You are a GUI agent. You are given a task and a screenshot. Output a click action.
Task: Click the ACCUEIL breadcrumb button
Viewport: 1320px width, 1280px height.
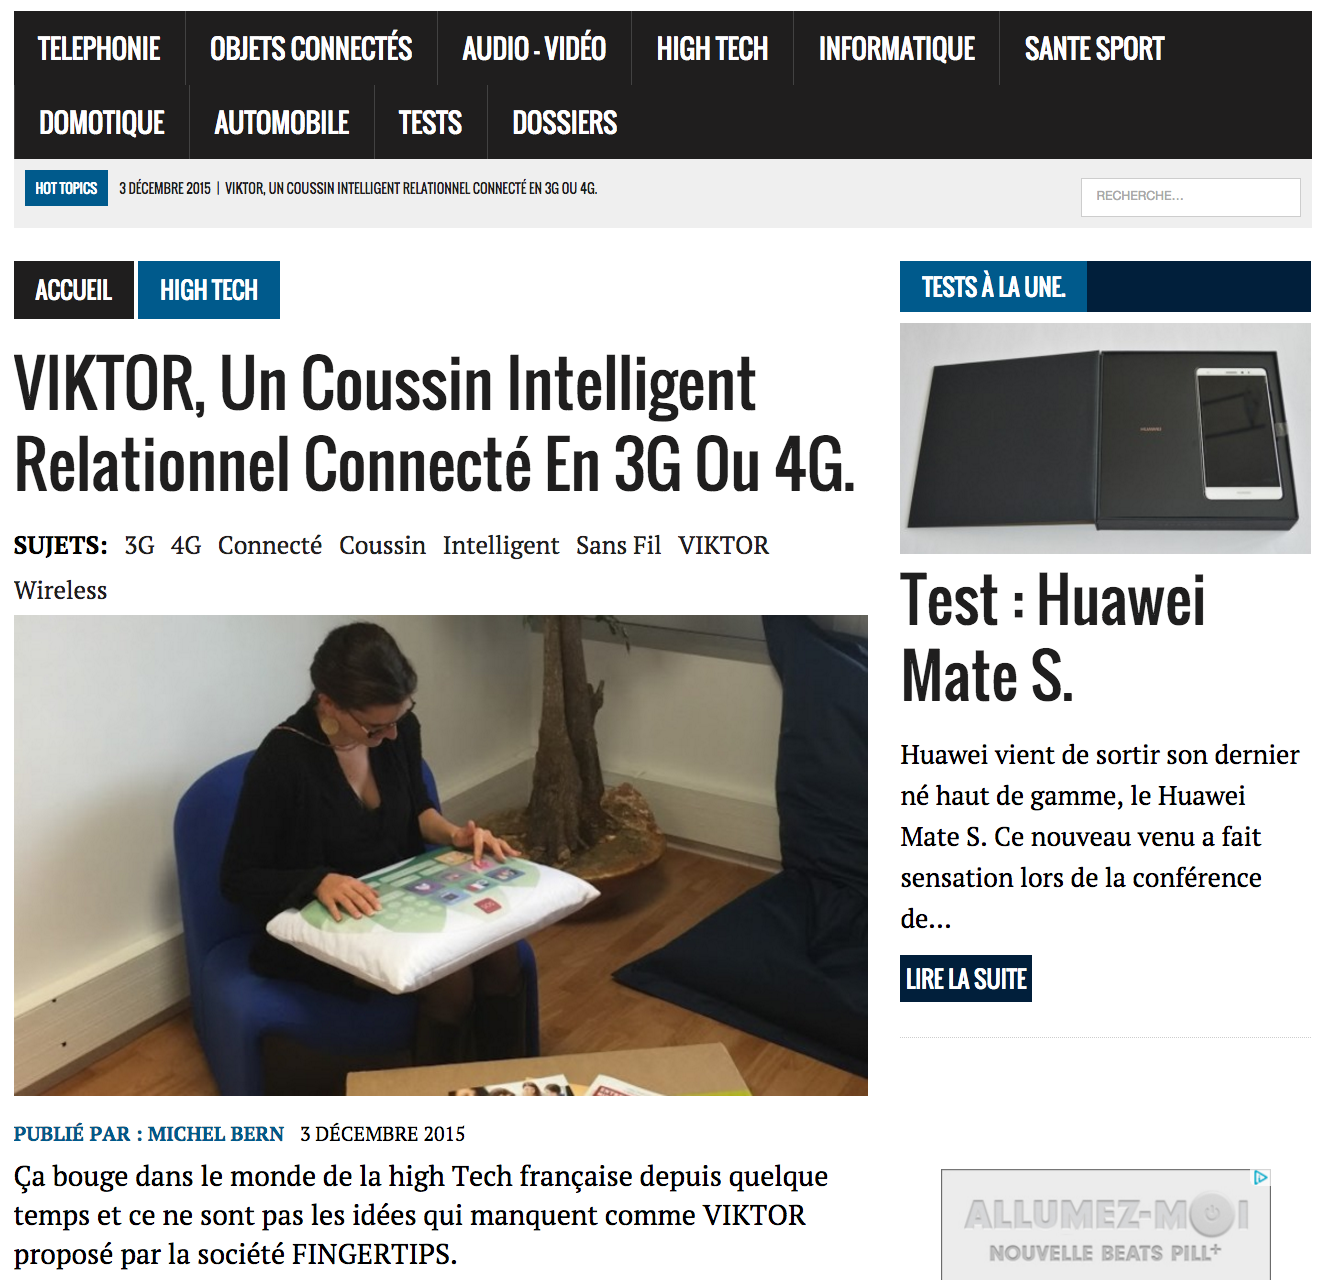73,290
